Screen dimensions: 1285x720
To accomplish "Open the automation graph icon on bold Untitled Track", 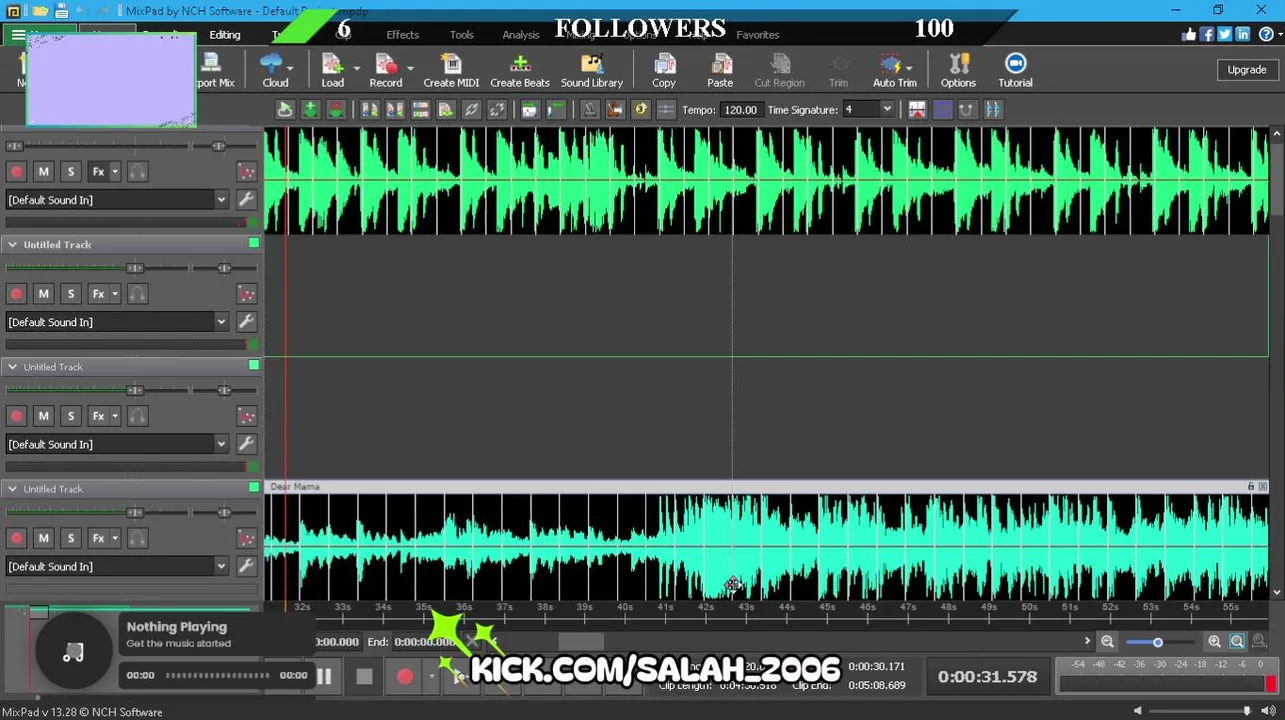I will coord(246,294).
